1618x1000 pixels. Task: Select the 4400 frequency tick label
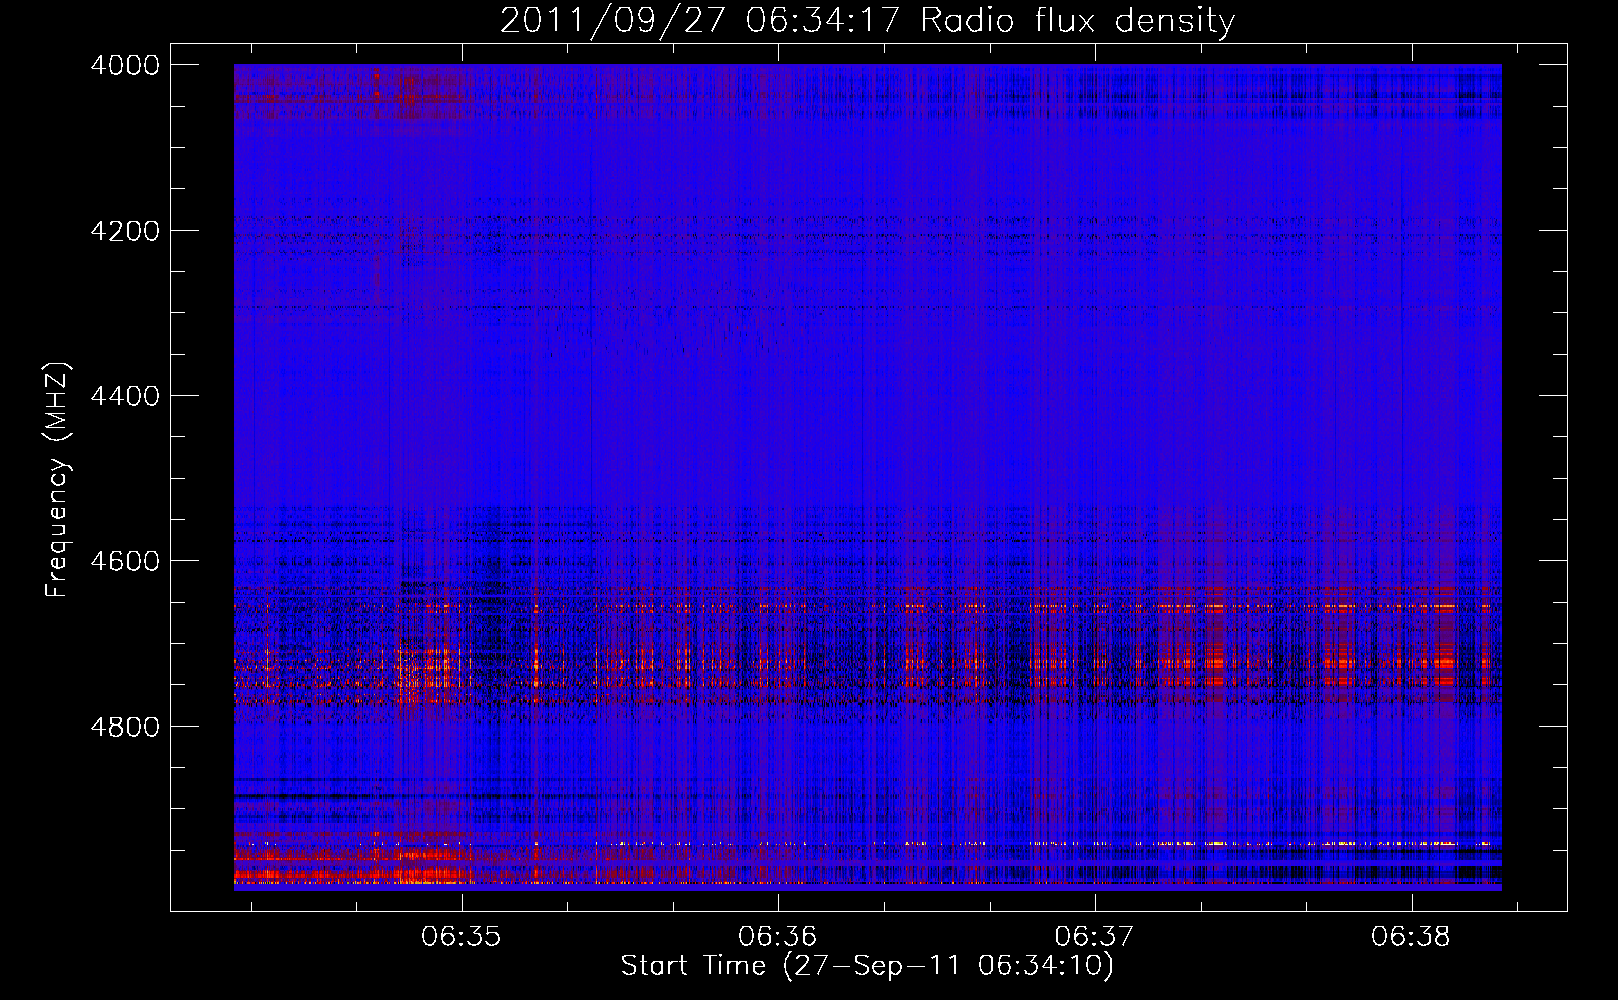125,396
